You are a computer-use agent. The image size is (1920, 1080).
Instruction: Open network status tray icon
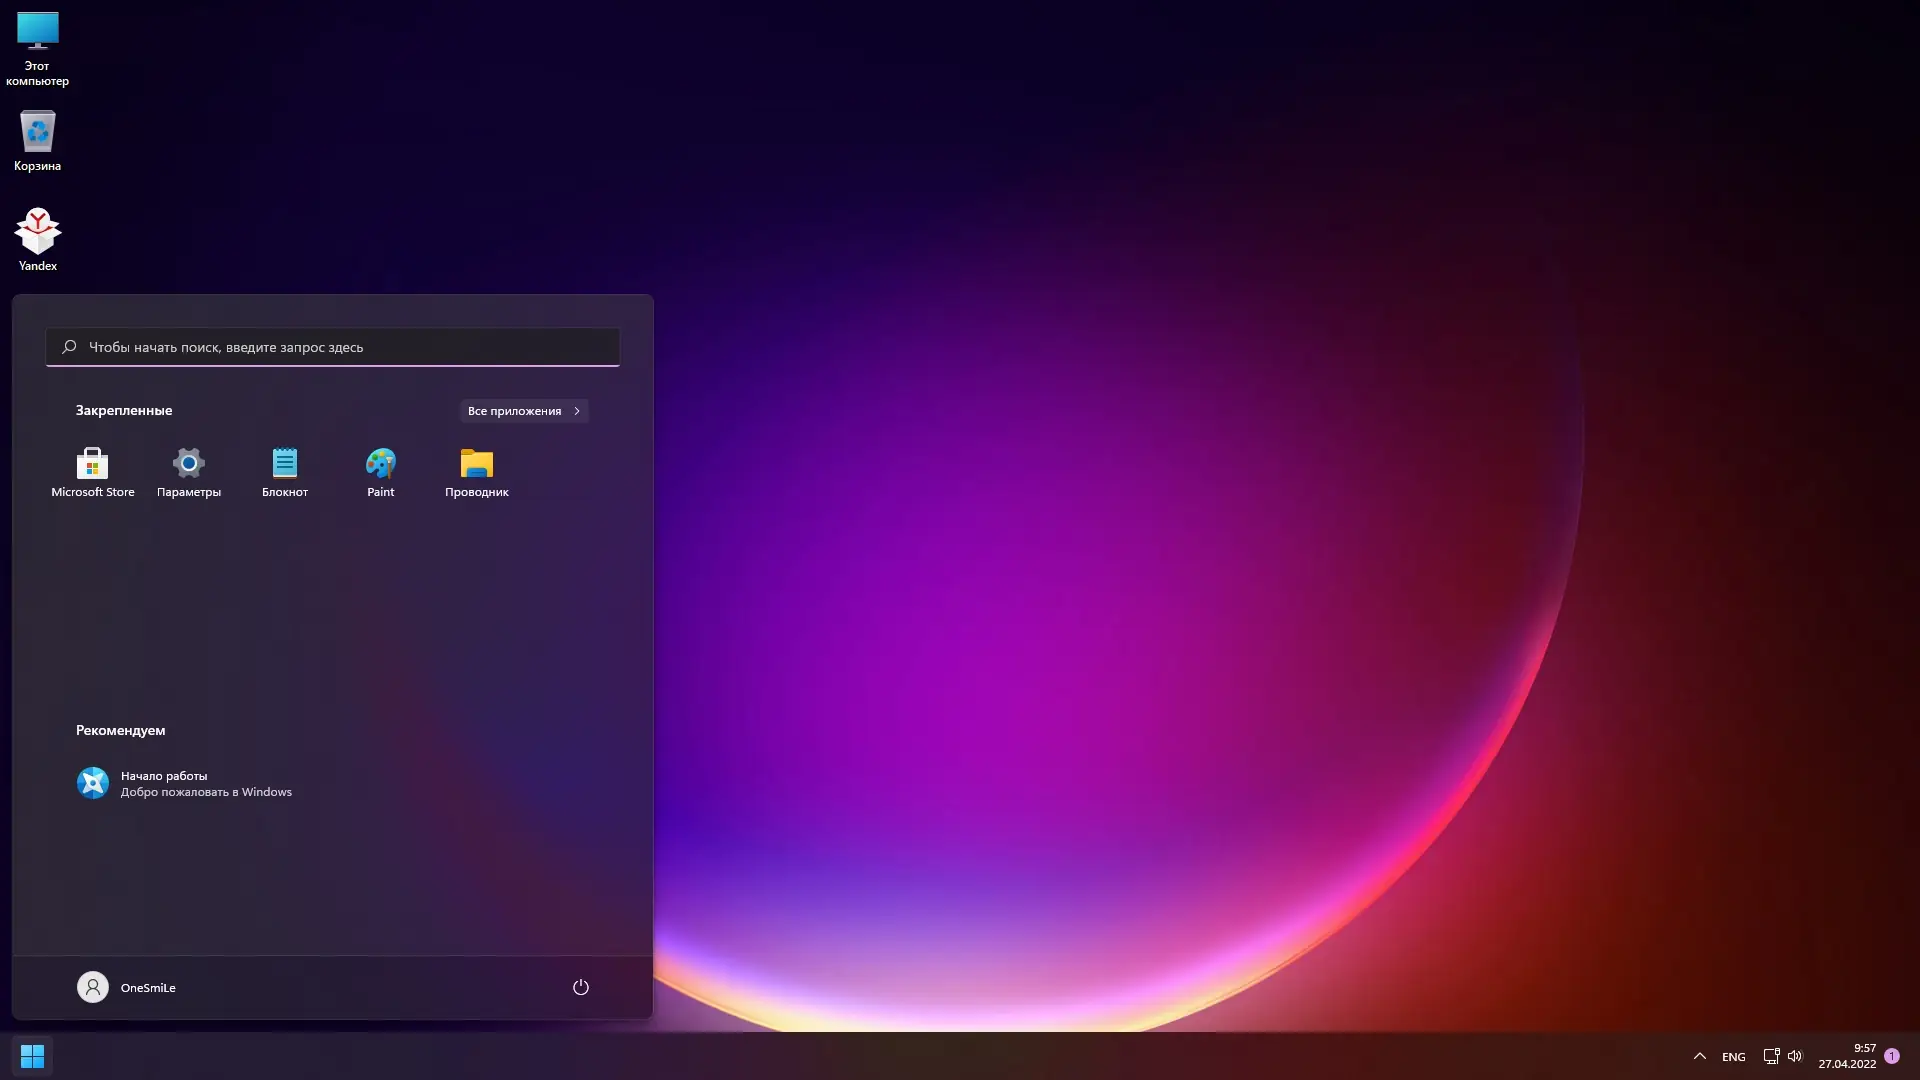point(1771,1056)
